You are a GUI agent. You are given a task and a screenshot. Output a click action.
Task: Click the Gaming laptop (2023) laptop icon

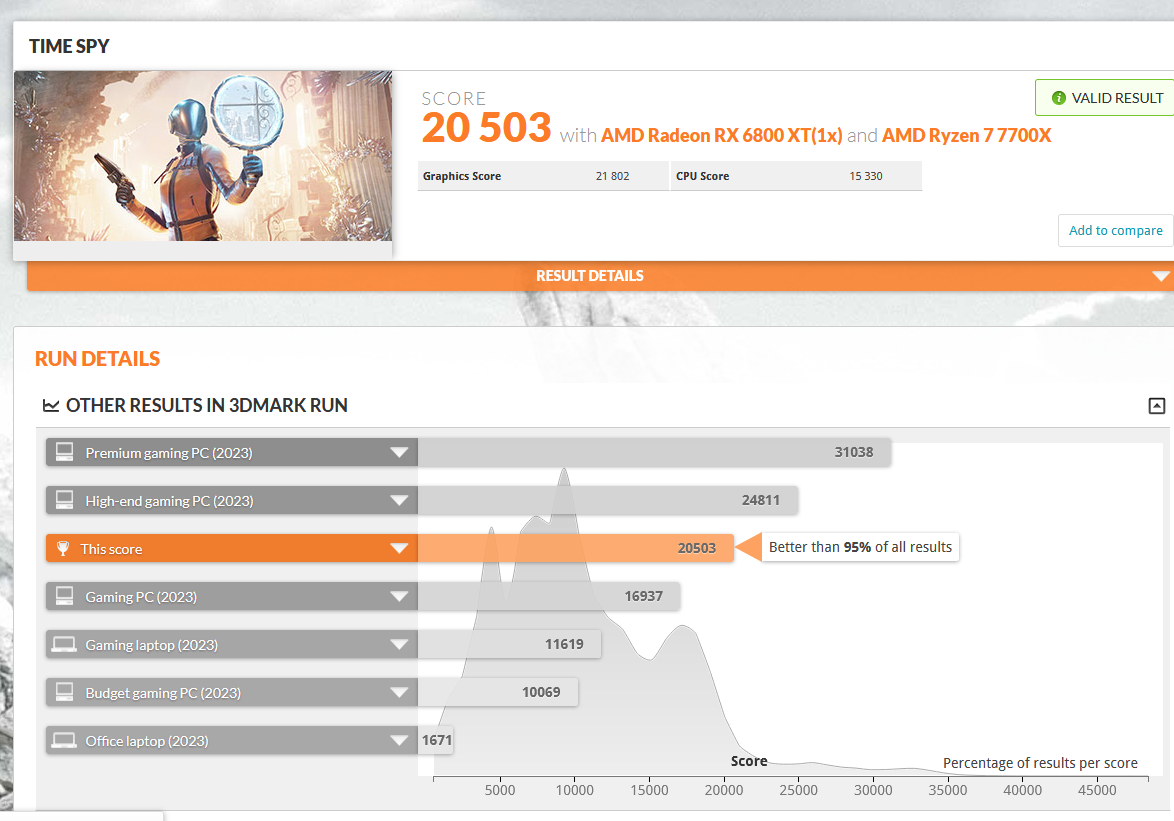64,644
